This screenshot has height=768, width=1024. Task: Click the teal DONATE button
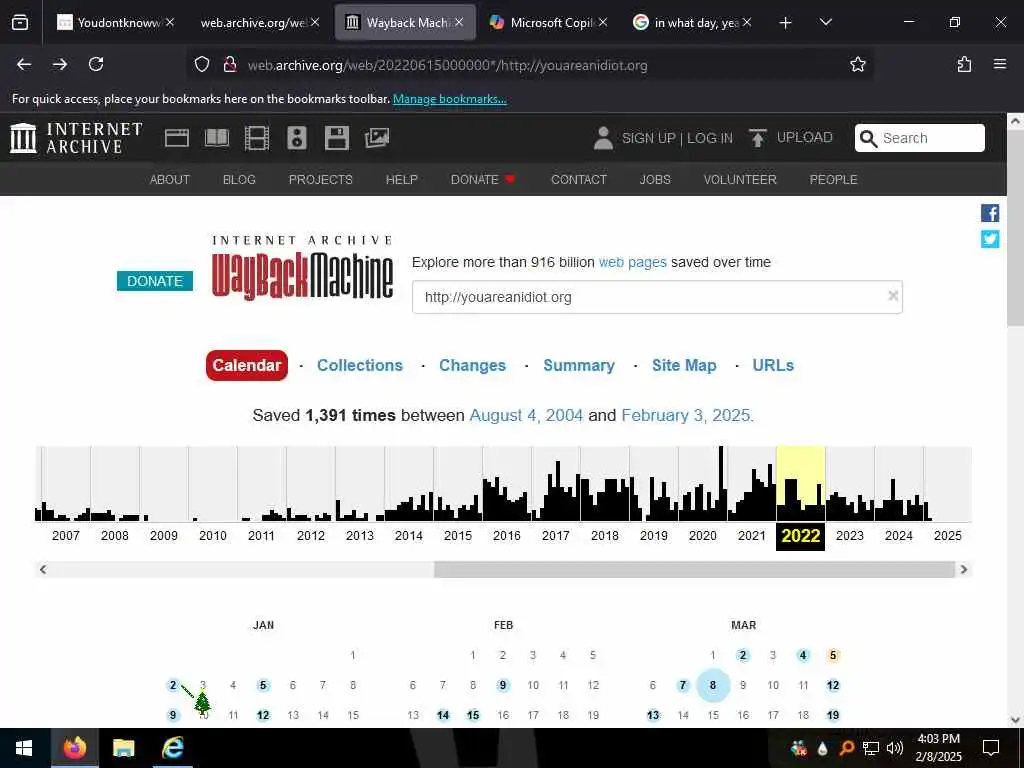pyautogui.click(x=155, y=281)
